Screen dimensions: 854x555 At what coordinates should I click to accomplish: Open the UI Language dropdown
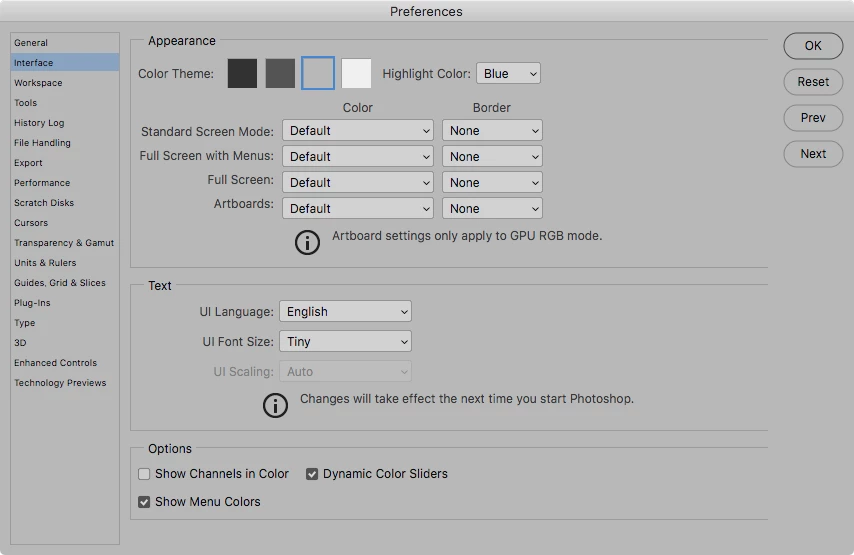345,312
